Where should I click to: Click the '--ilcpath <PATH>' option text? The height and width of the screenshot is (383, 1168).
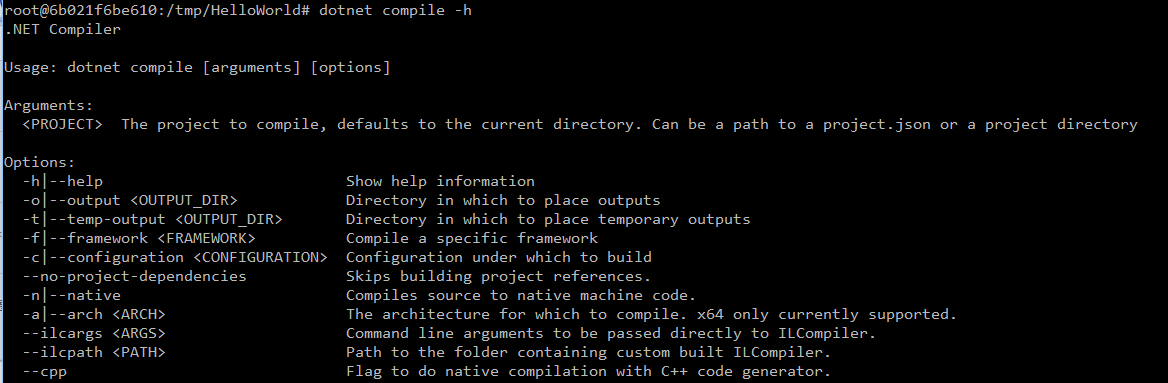[94, 352]
